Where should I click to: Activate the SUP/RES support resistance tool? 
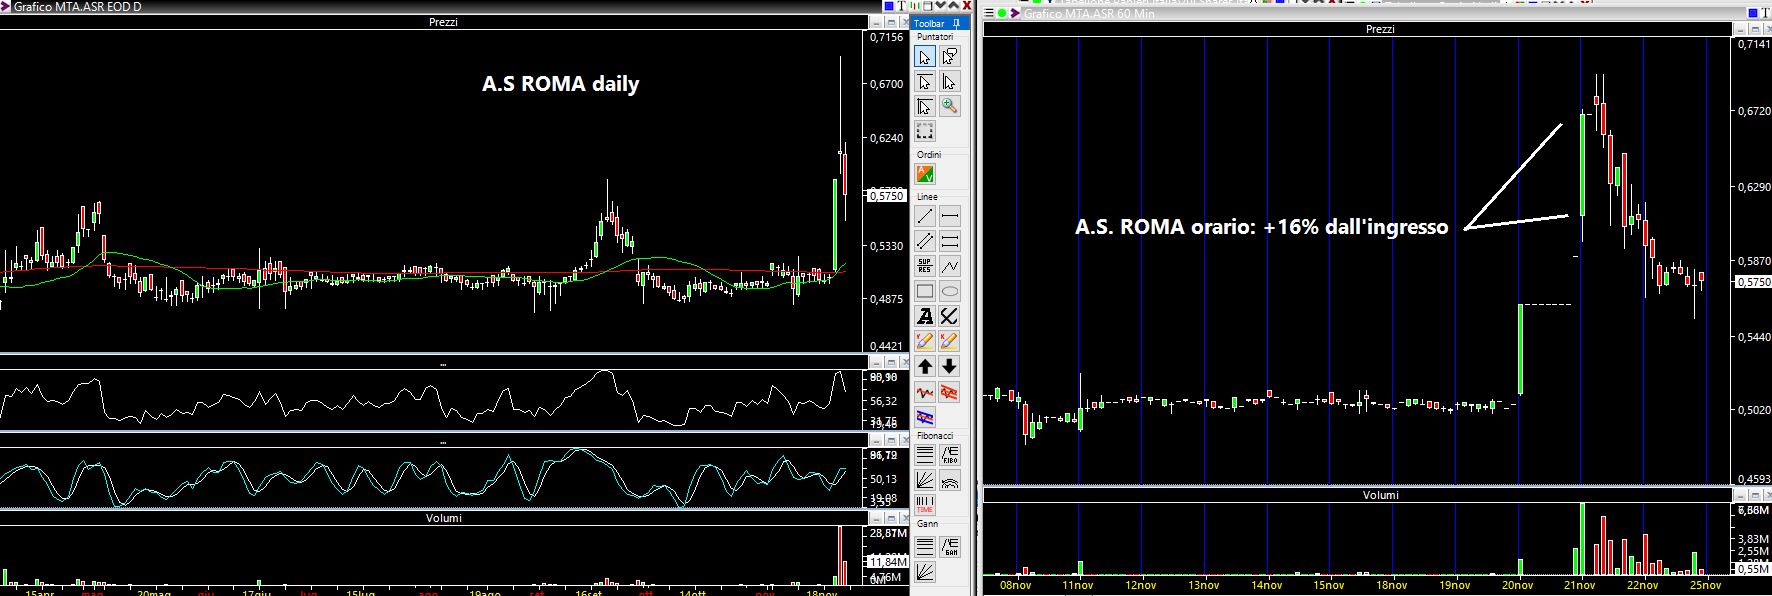coord(925,266)
